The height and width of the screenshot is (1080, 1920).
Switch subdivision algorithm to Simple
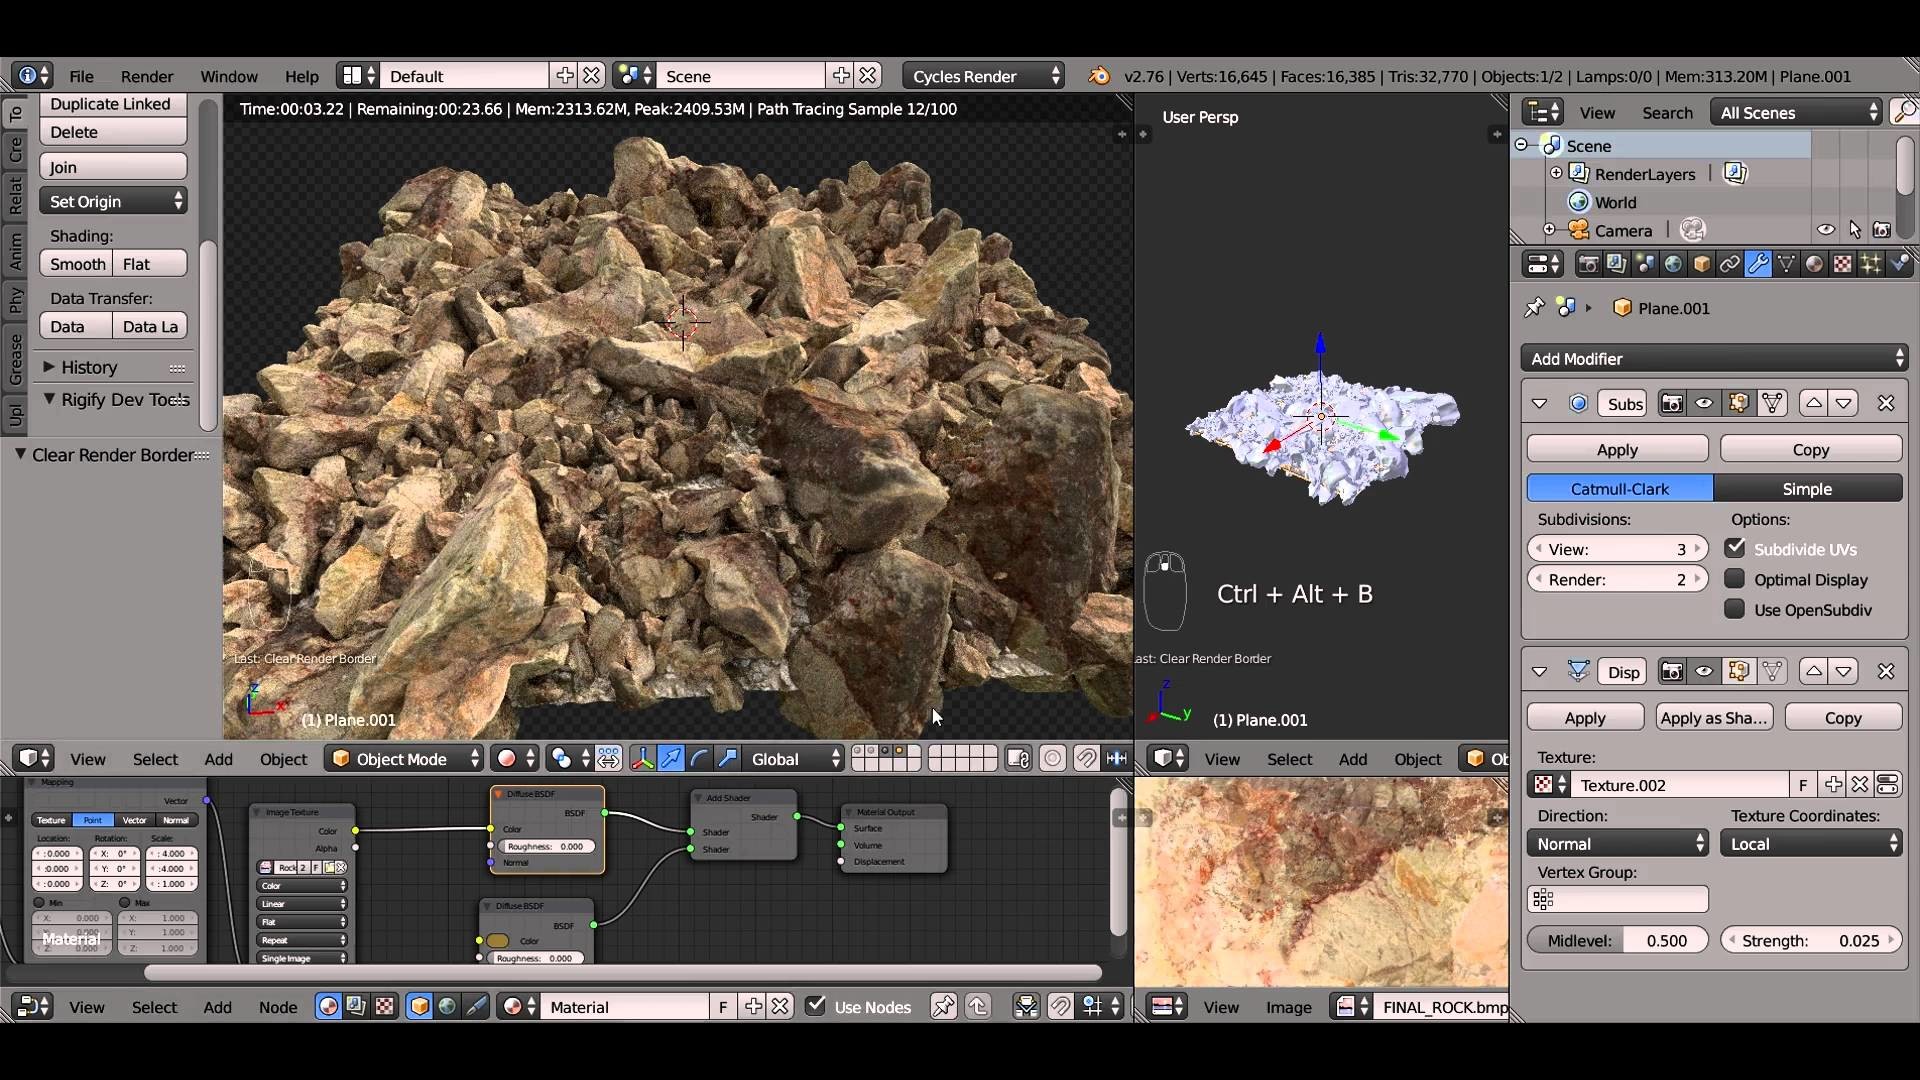point(1806,488)
